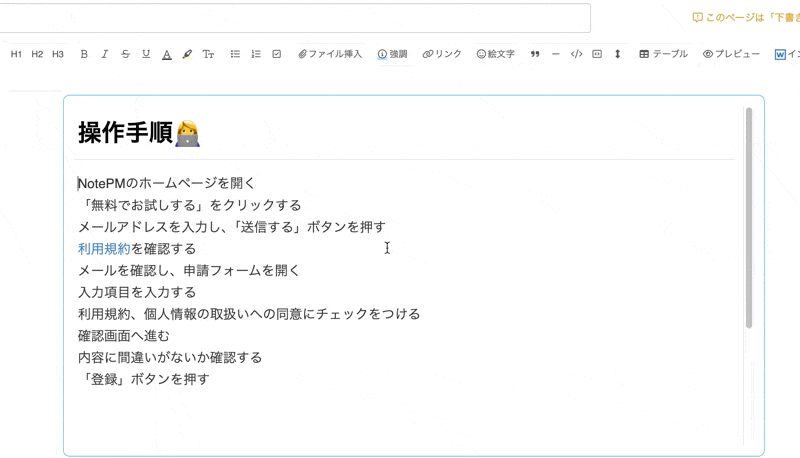Insert a blockquote
Screen dimensions: 800x458
535,54
